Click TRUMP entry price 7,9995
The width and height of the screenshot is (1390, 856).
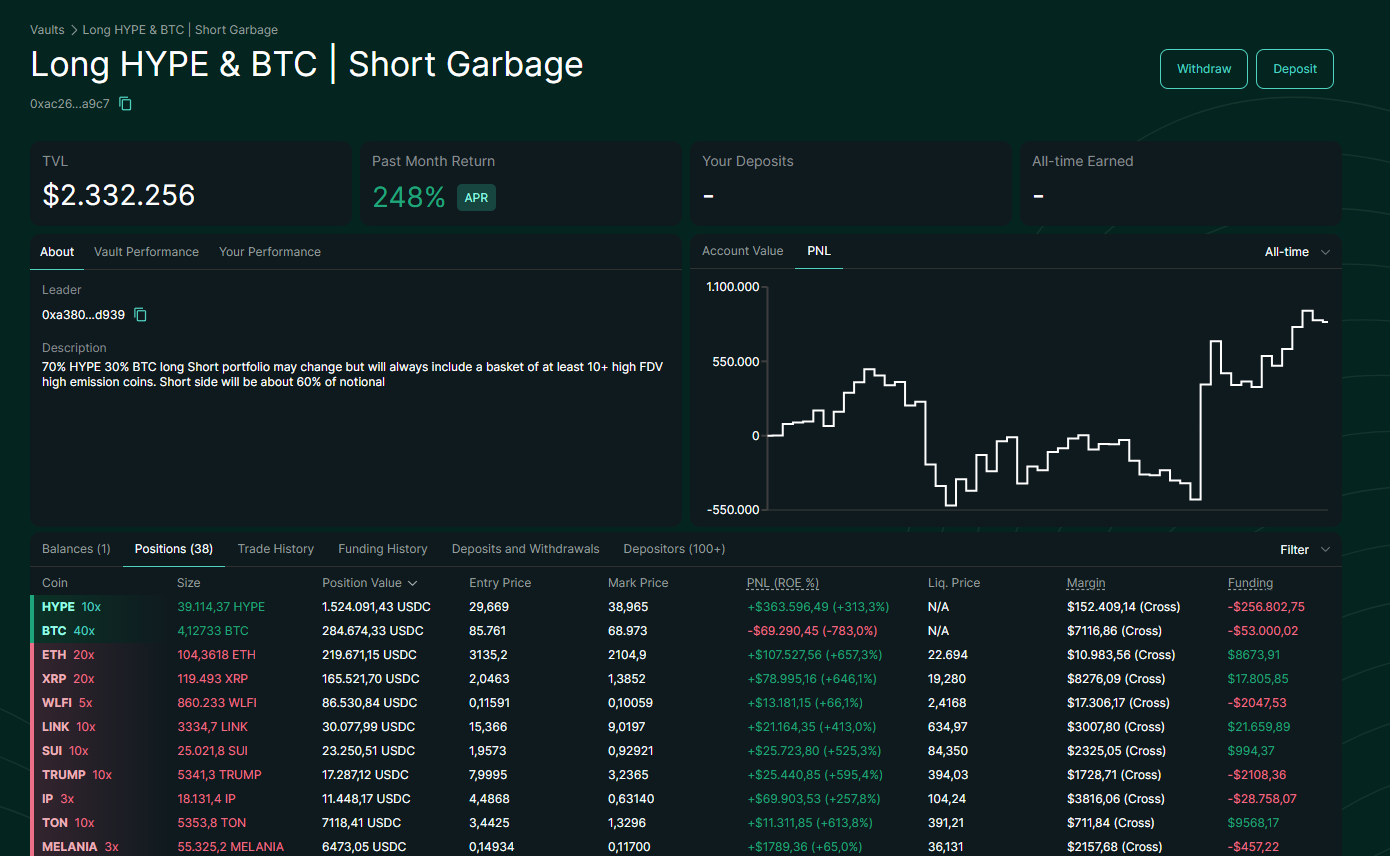tap(488, 775)
